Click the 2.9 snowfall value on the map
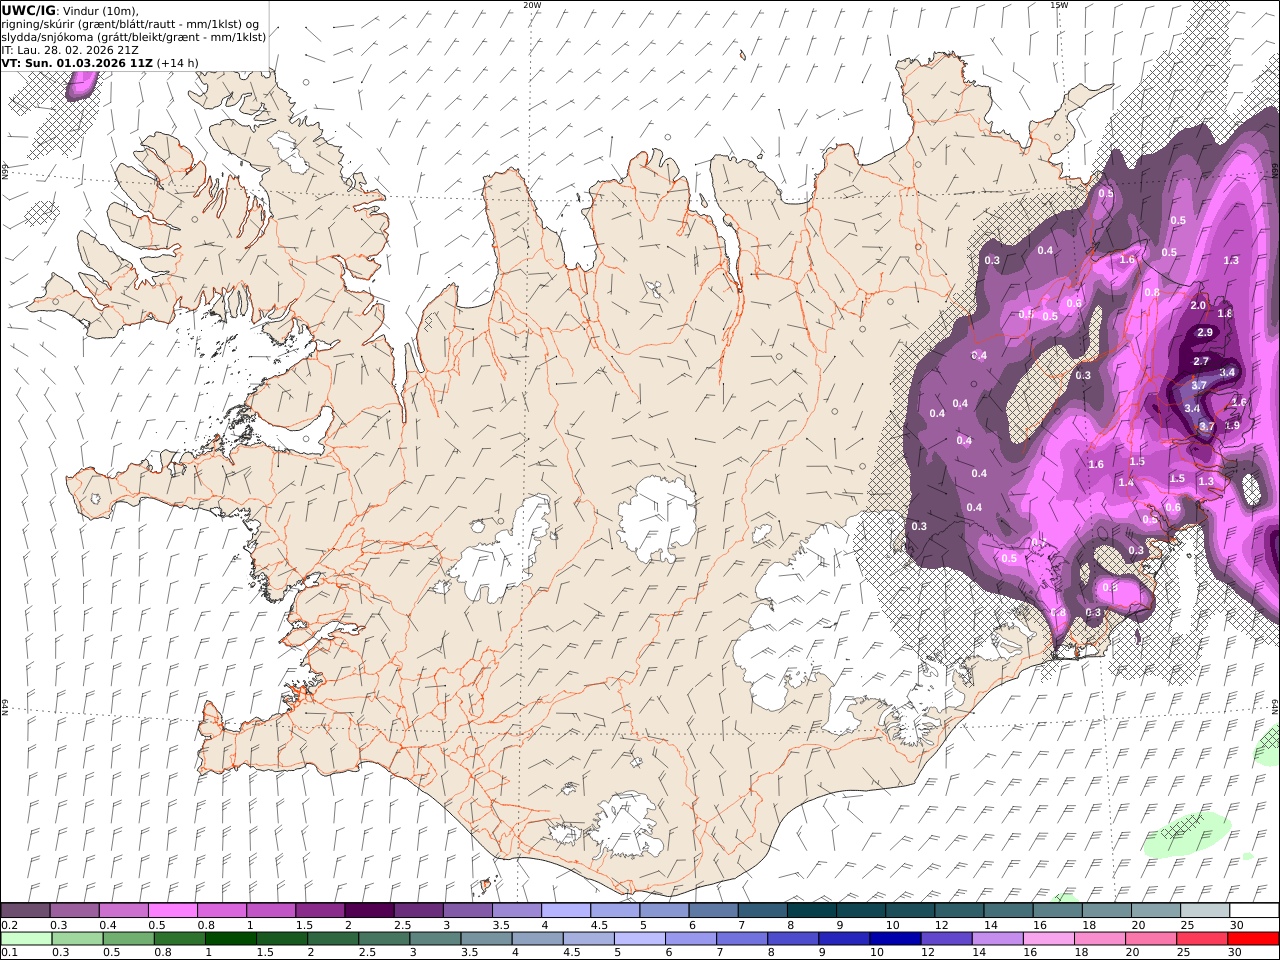Image resolution: width=1280 pixels, height=960 pixels. (x=1204, y=332)
